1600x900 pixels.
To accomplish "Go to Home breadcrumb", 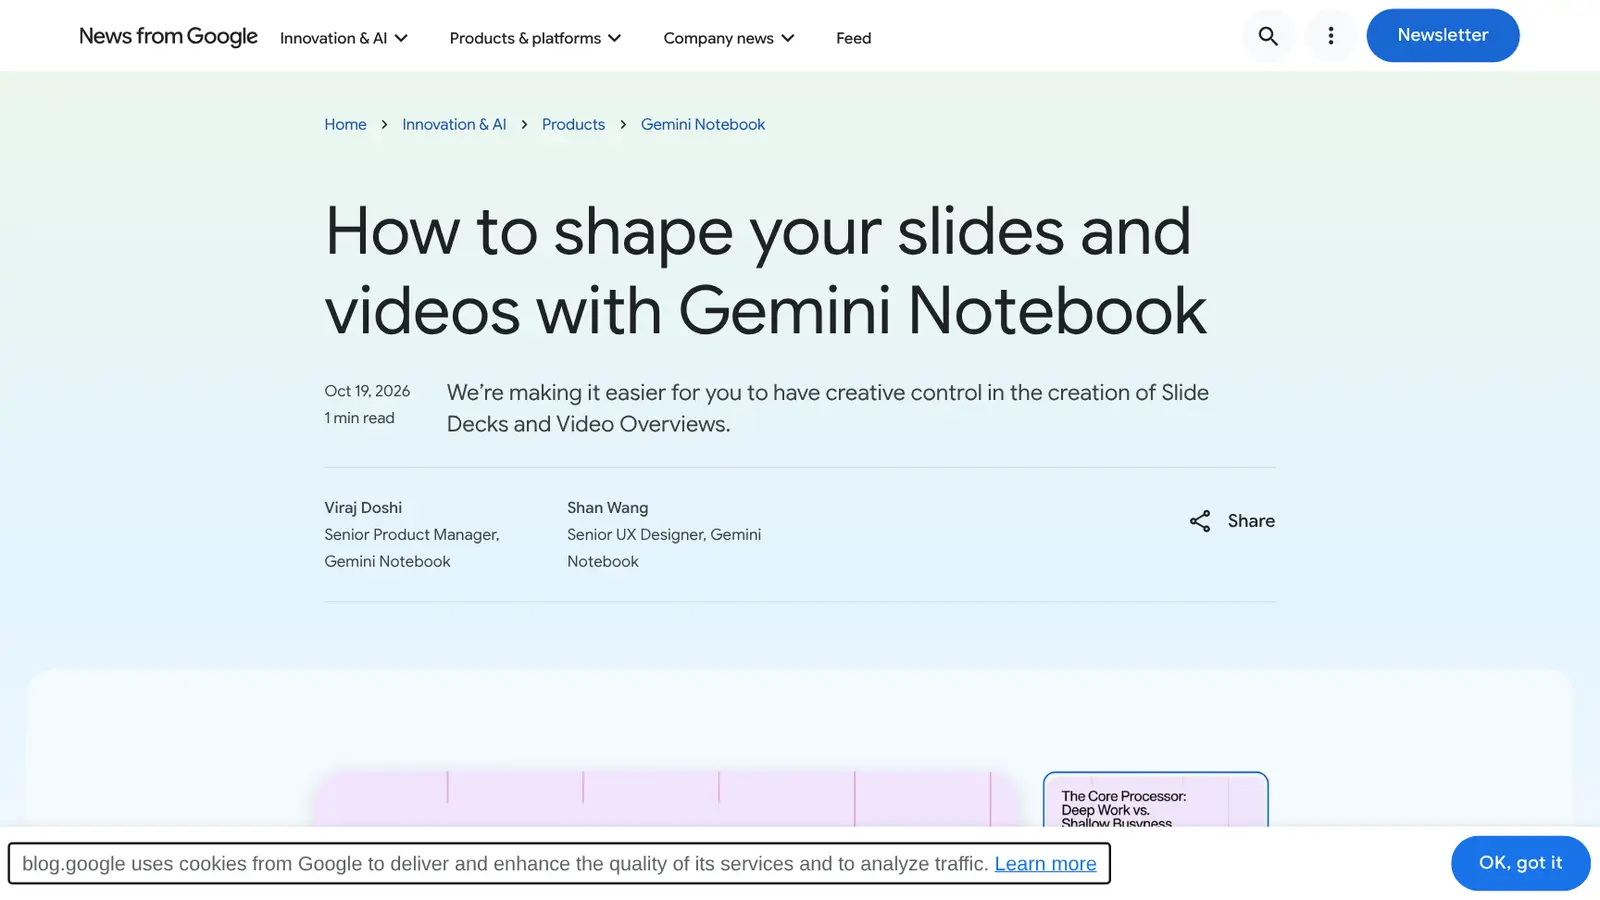I will (x=345, y=124).
